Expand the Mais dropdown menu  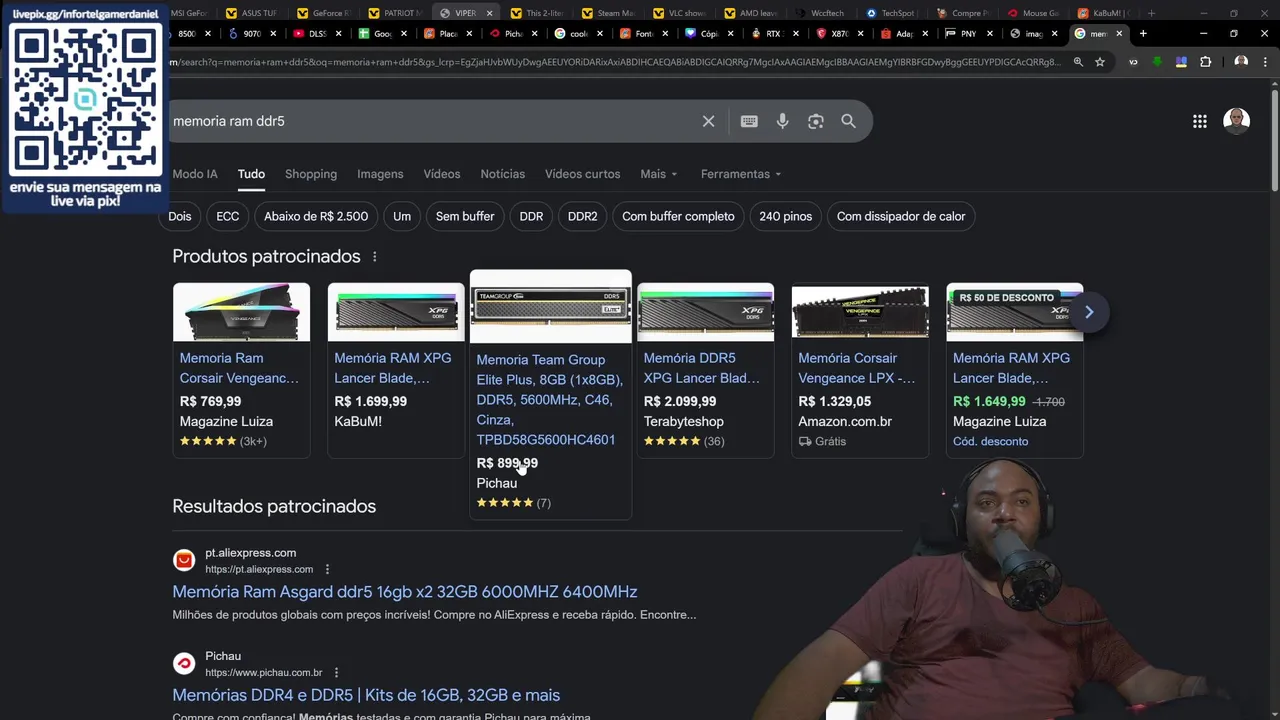(659, 174)
